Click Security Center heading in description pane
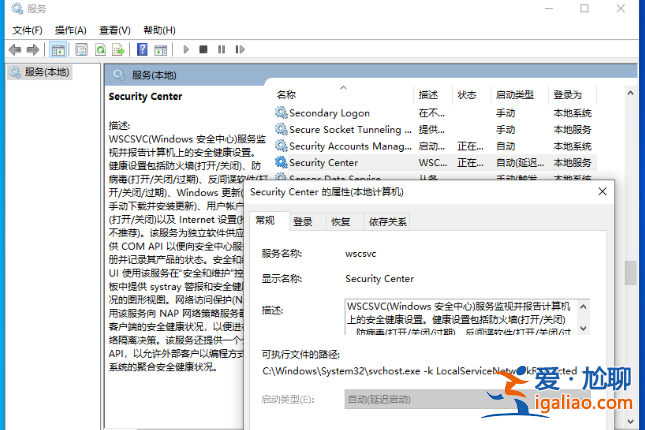The height and width of the screenshot is (430, 645). 145,96
